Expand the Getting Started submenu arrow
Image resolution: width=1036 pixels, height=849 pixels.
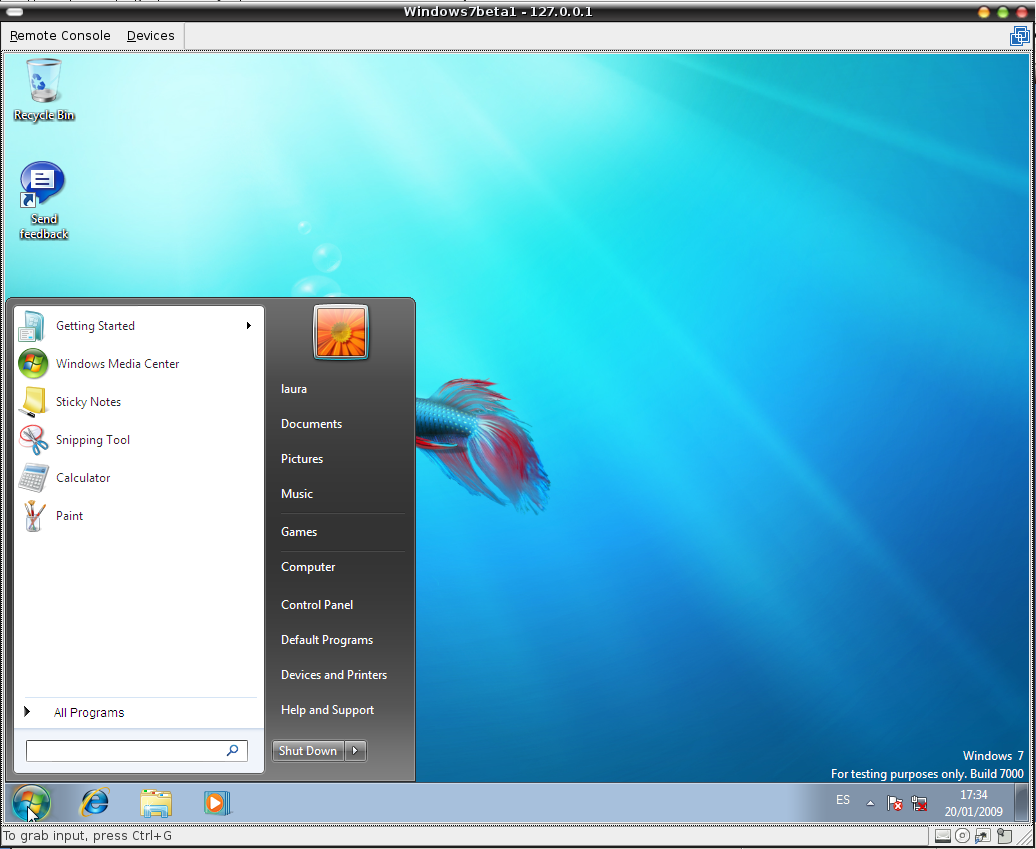click(249, 326)
